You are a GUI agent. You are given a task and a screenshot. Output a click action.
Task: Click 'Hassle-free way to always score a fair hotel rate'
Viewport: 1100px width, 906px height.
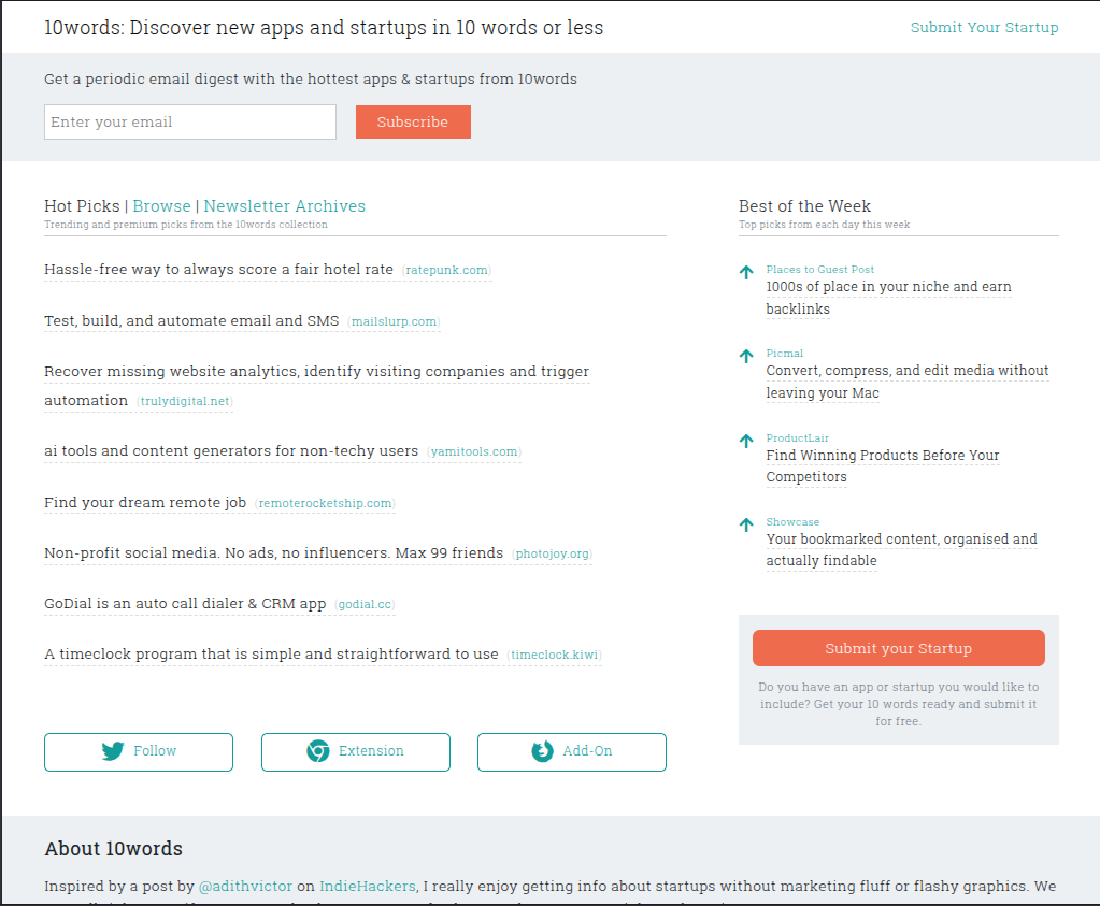(218, 269)
